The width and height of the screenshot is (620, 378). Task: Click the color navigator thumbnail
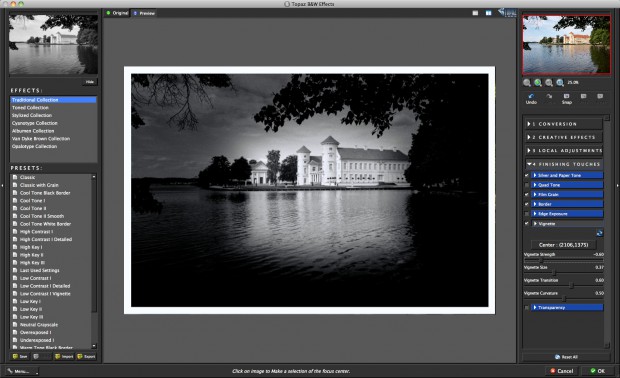566,45
